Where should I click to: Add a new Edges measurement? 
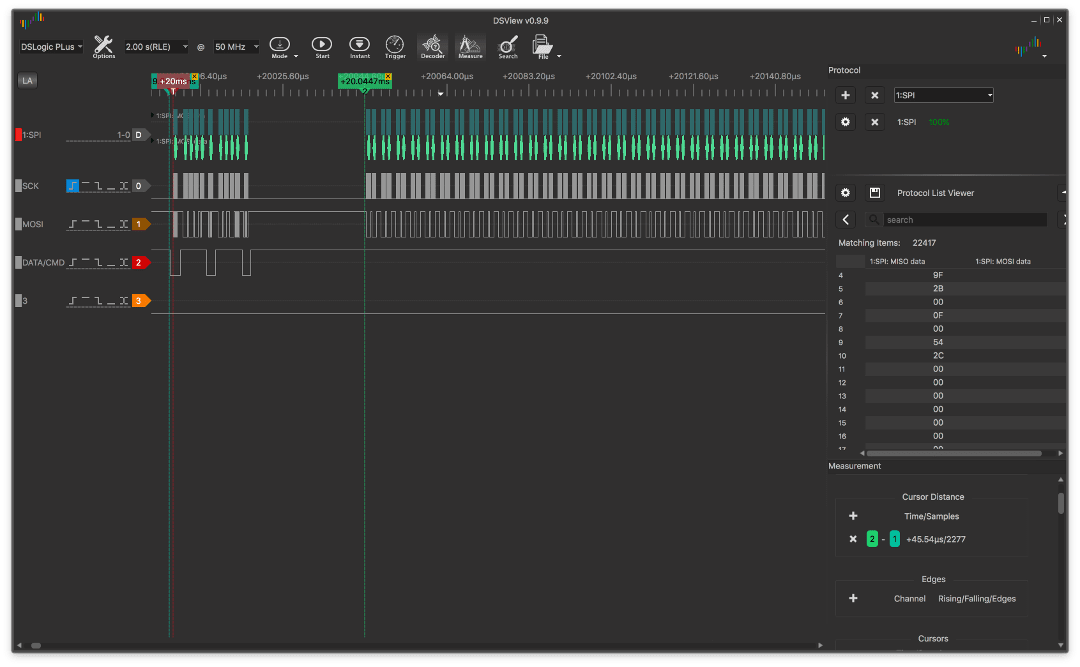click(853, 598)
